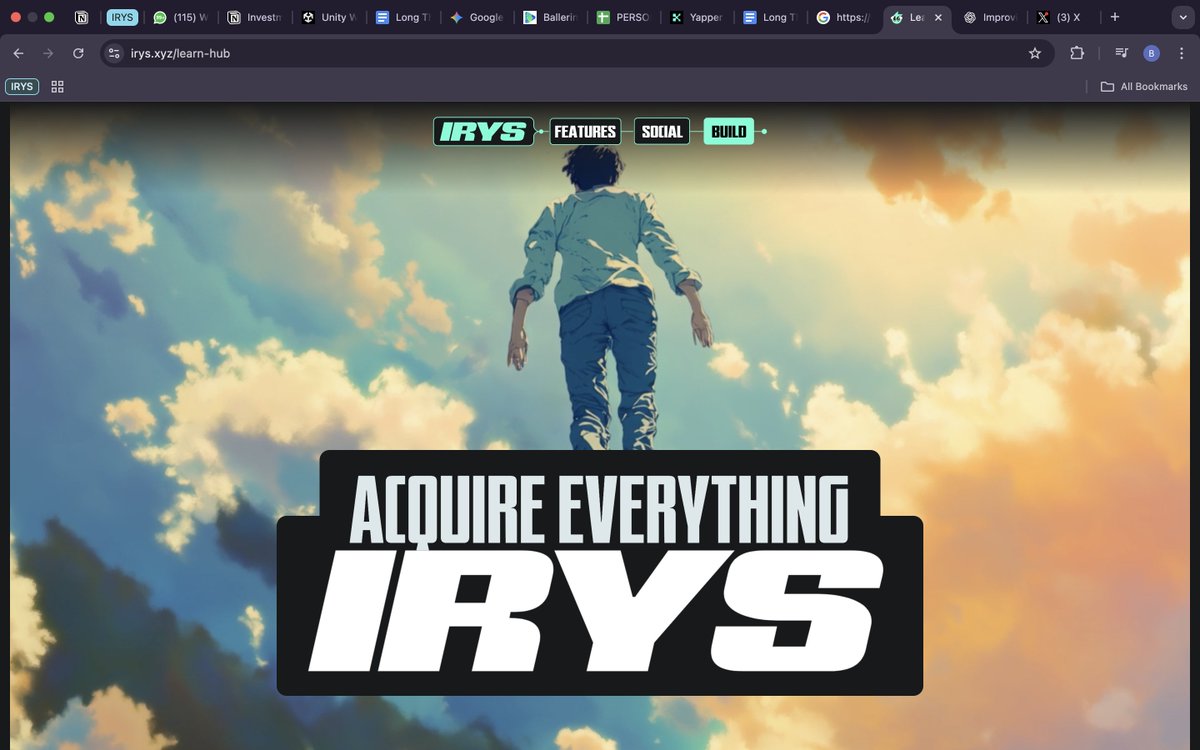This screenshot has height=750, width=1200.
Task: Open a new browser tab
Action: (x=1115, y=17)
